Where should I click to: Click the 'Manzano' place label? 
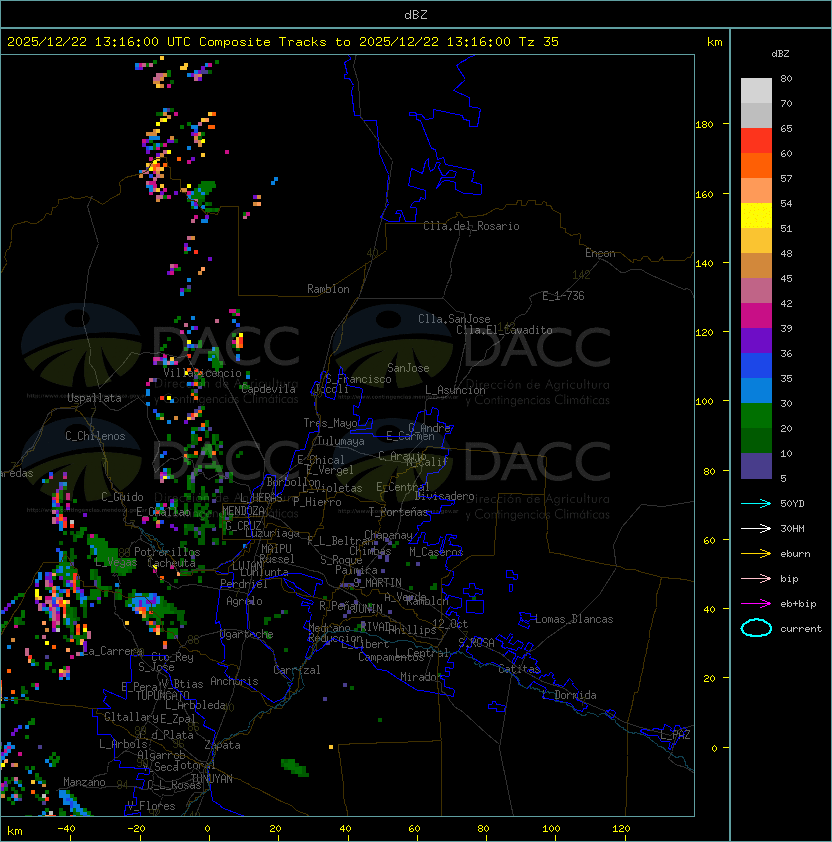point(84,782)
